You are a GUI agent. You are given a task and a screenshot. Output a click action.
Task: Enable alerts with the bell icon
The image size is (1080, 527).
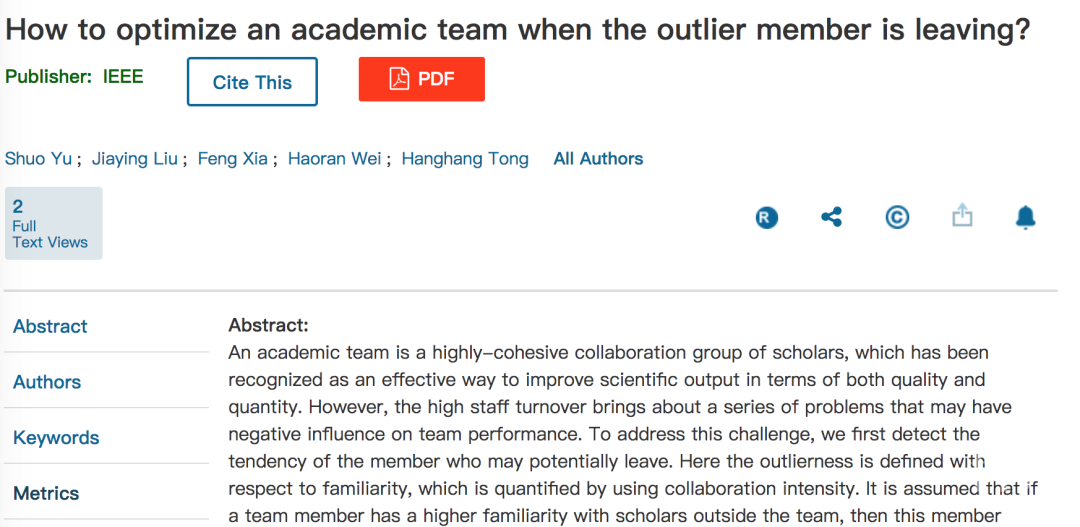click(x=1026, y=217)
